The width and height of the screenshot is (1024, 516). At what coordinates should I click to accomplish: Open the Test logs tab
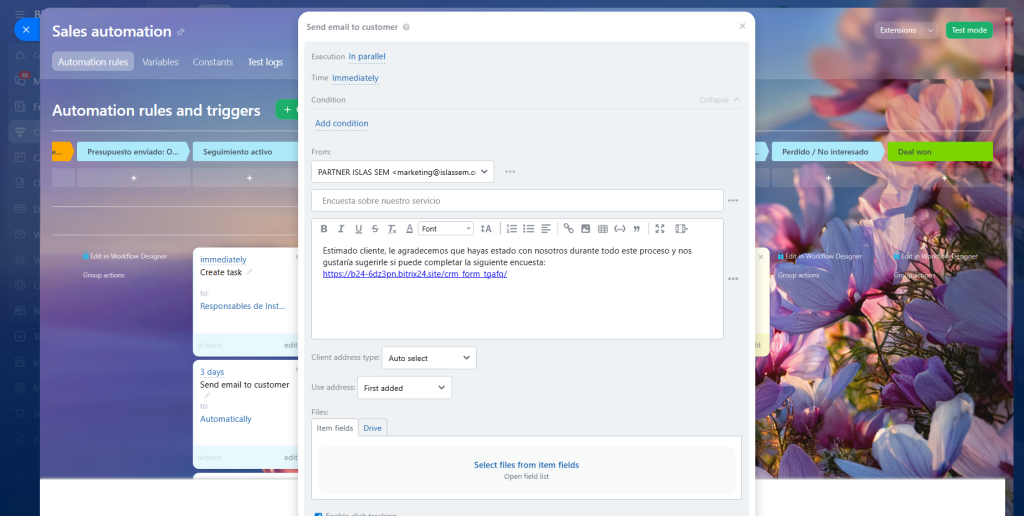pos(265,62)
